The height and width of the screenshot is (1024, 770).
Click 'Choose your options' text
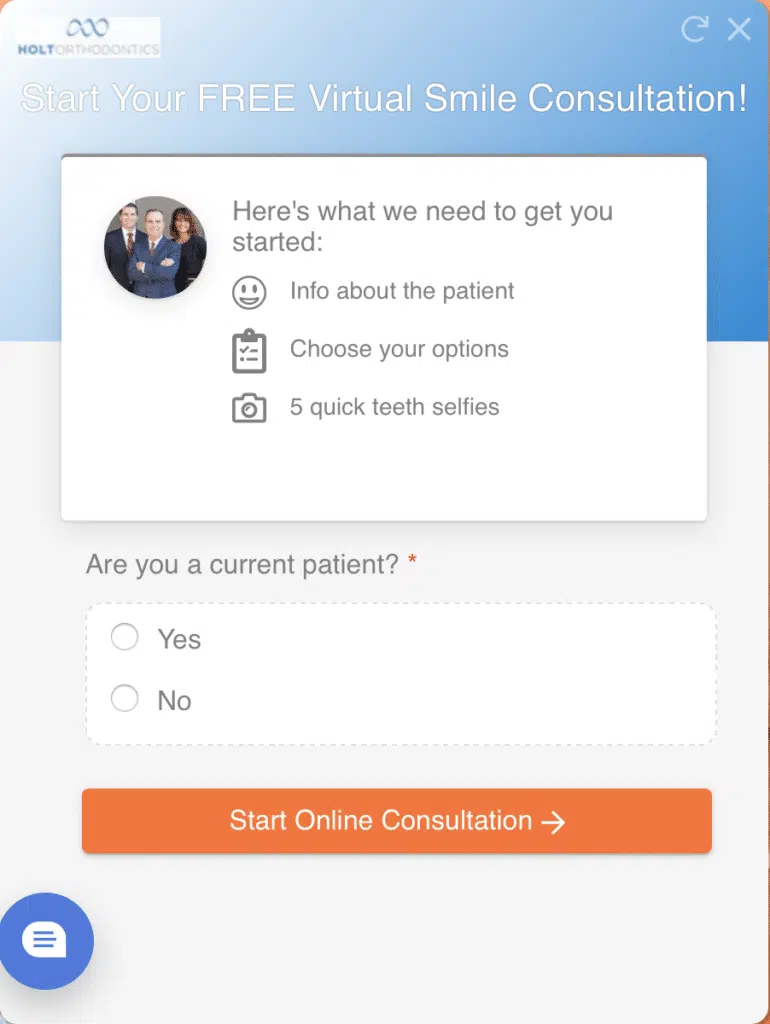pos(399,349)
